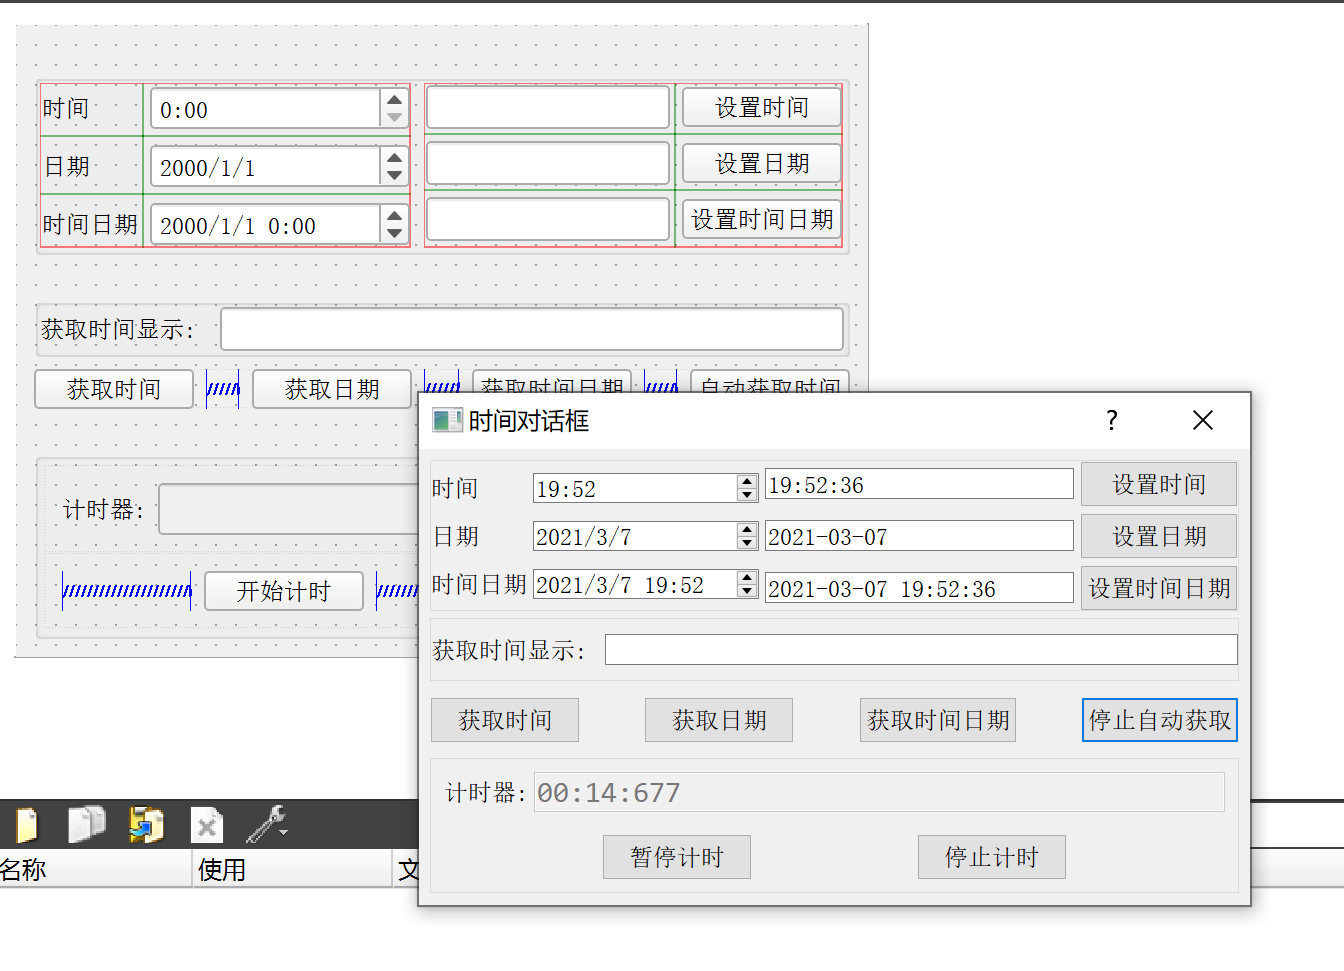Decrease the 时间 value 19:52 with down arrow
Screen dimensions: 1344x971
(x=747, y=495)
